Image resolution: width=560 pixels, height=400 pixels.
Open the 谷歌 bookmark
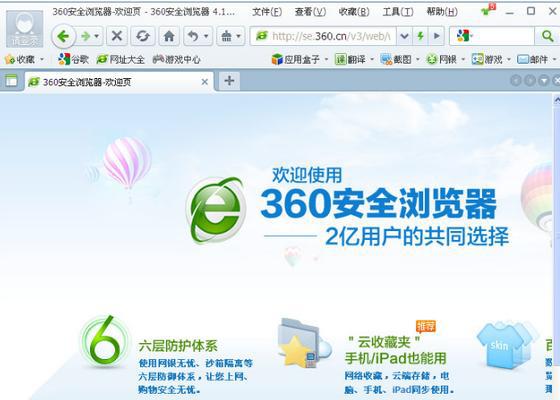[73, 59]
